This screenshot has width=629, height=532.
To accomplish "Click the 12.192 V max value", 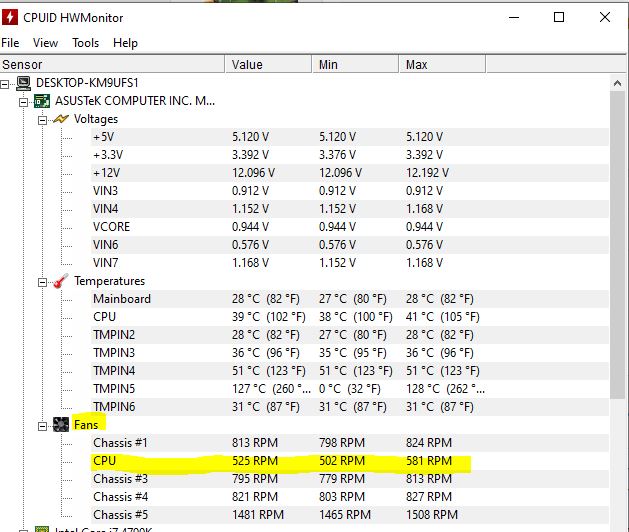I will [x=427, y=173].
